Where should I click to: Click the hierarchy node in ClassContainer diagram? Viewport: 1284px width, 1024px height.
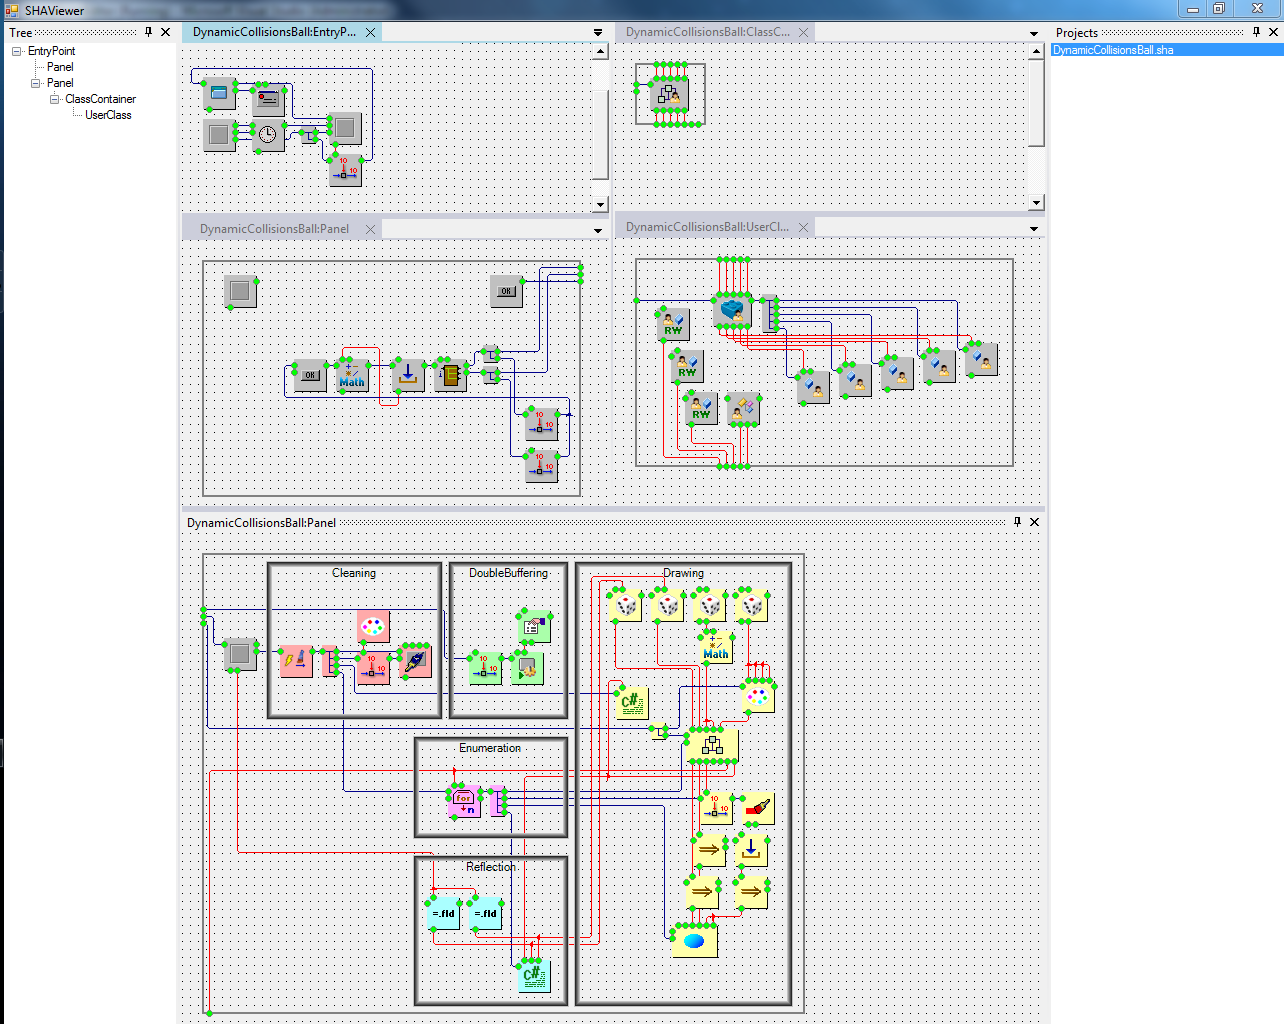click(669, 95)
